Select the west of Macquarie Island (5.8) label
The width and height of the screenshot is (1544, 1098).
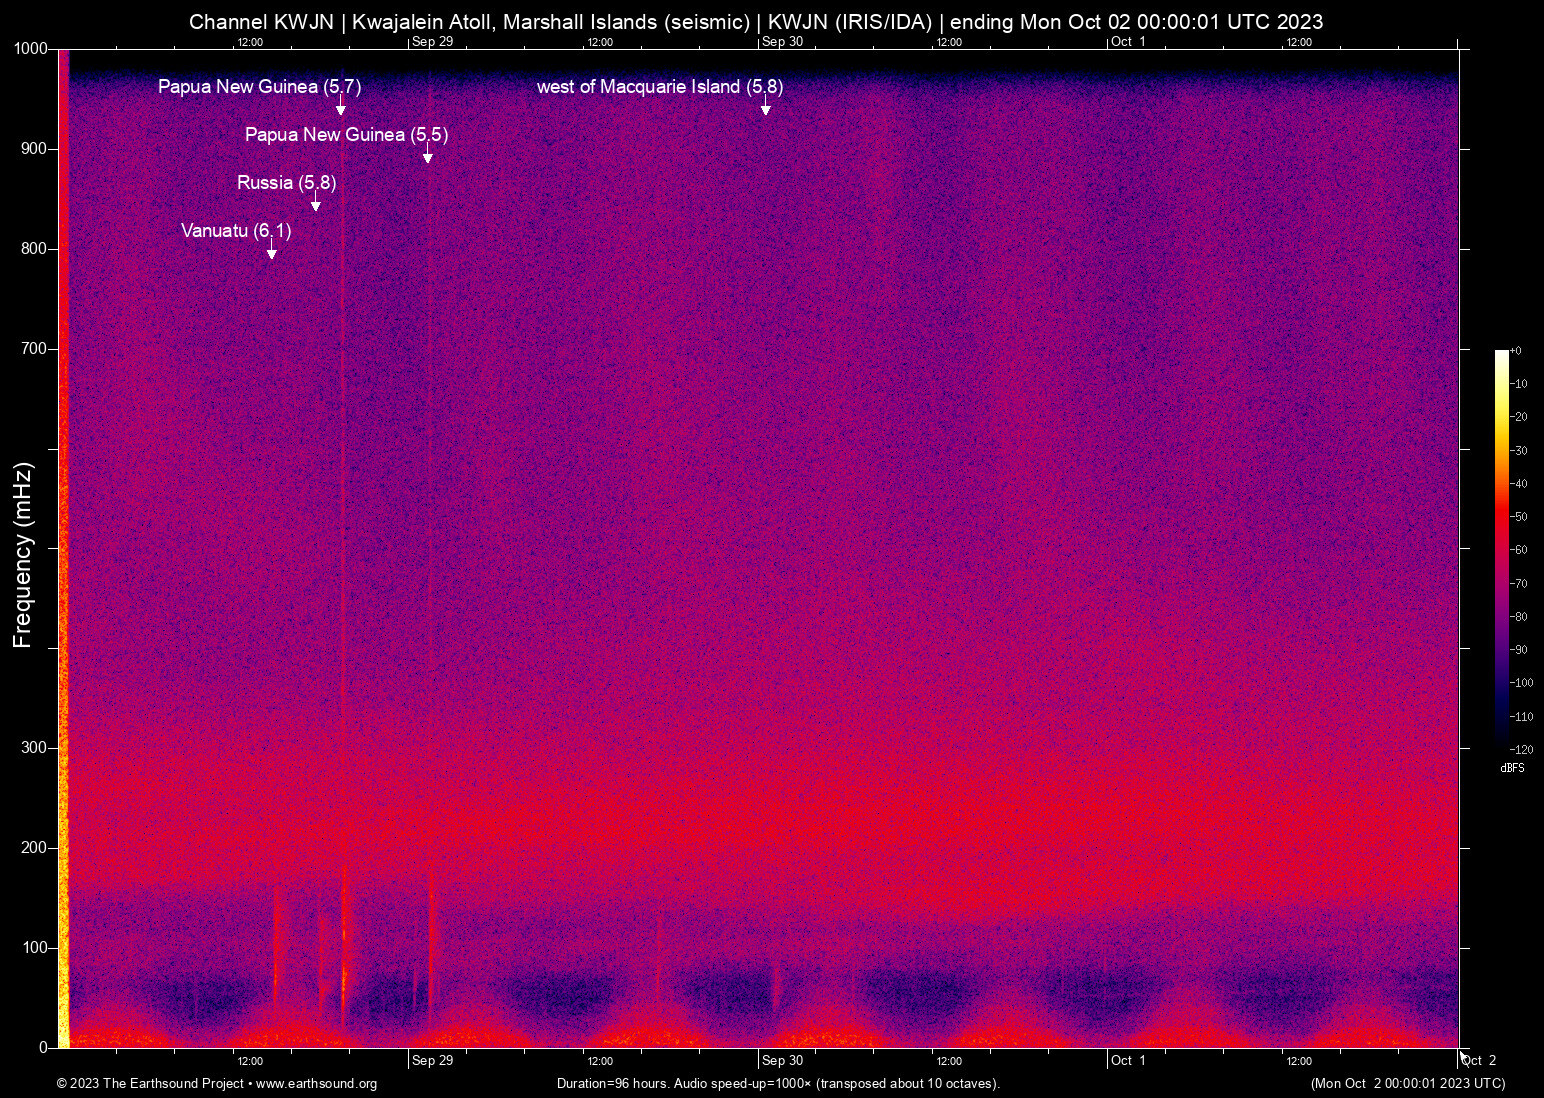point(659,87)
